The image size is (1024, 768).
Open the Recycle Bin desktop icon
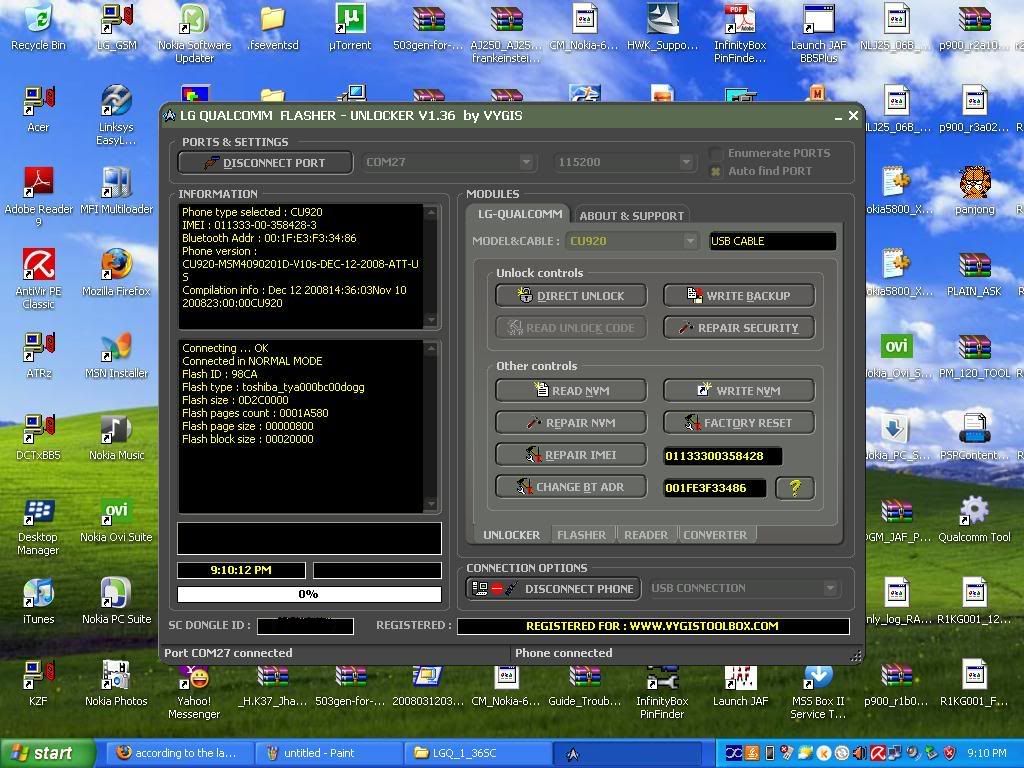click(39, 27)
